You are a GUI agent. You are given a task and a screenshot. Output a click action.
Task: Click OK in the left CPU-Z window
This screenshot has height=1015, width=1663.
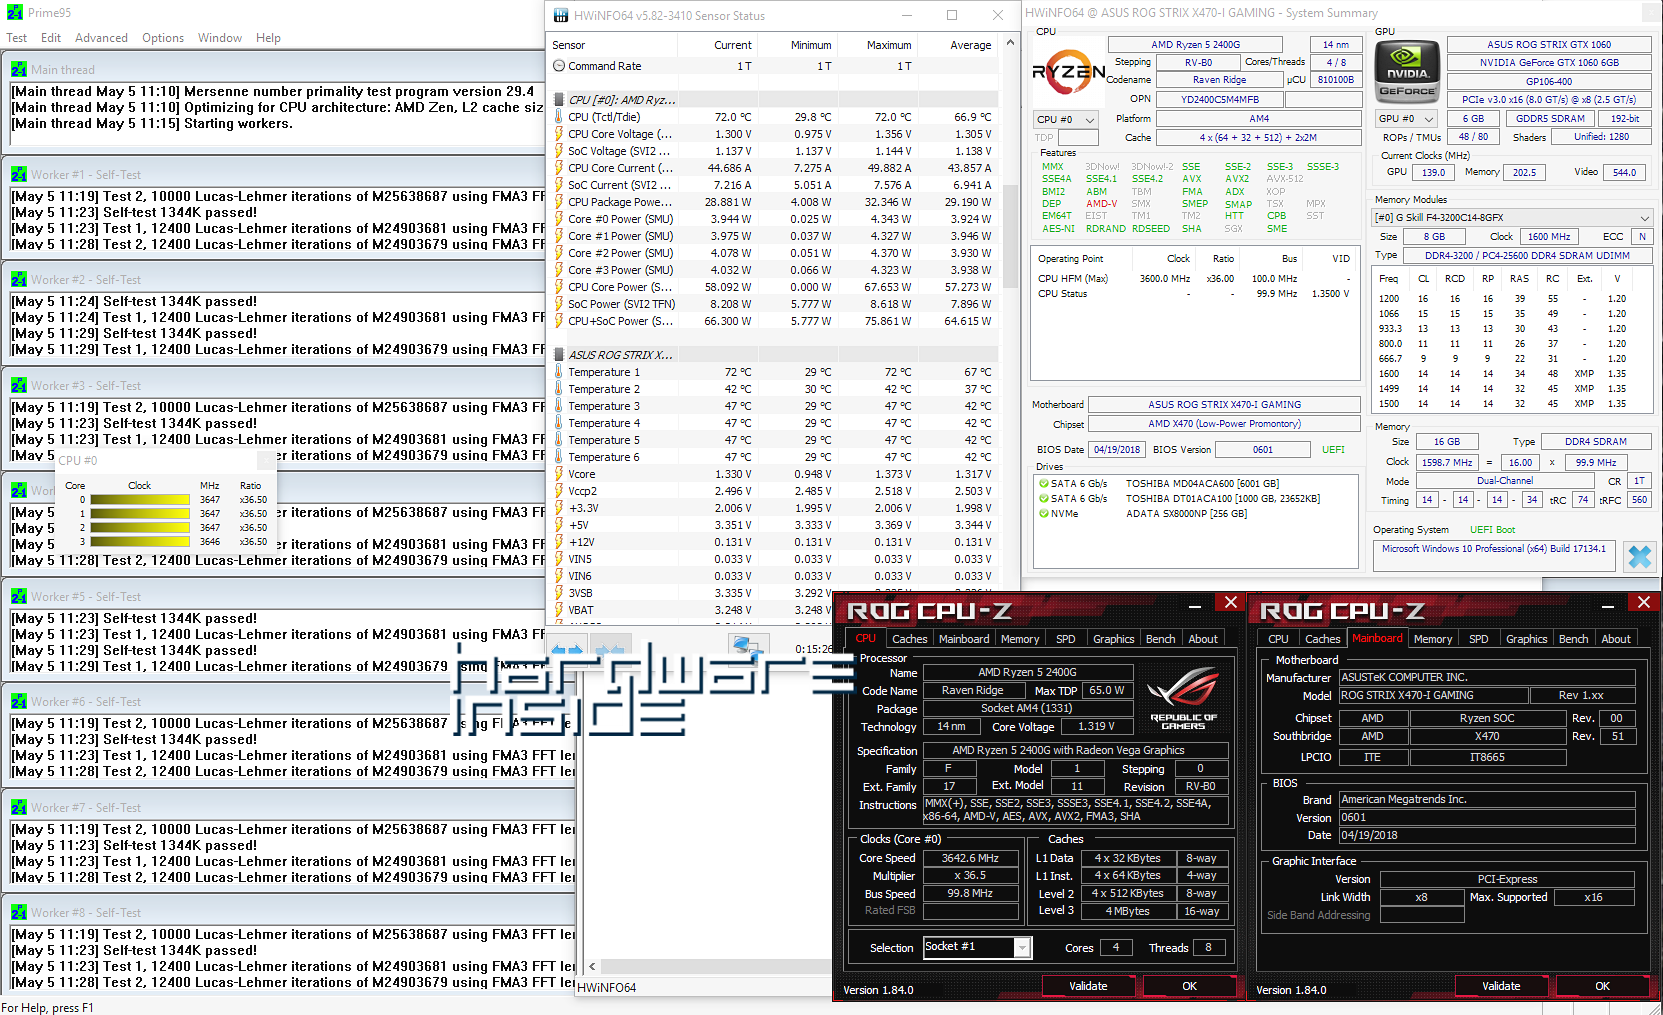1189,986
